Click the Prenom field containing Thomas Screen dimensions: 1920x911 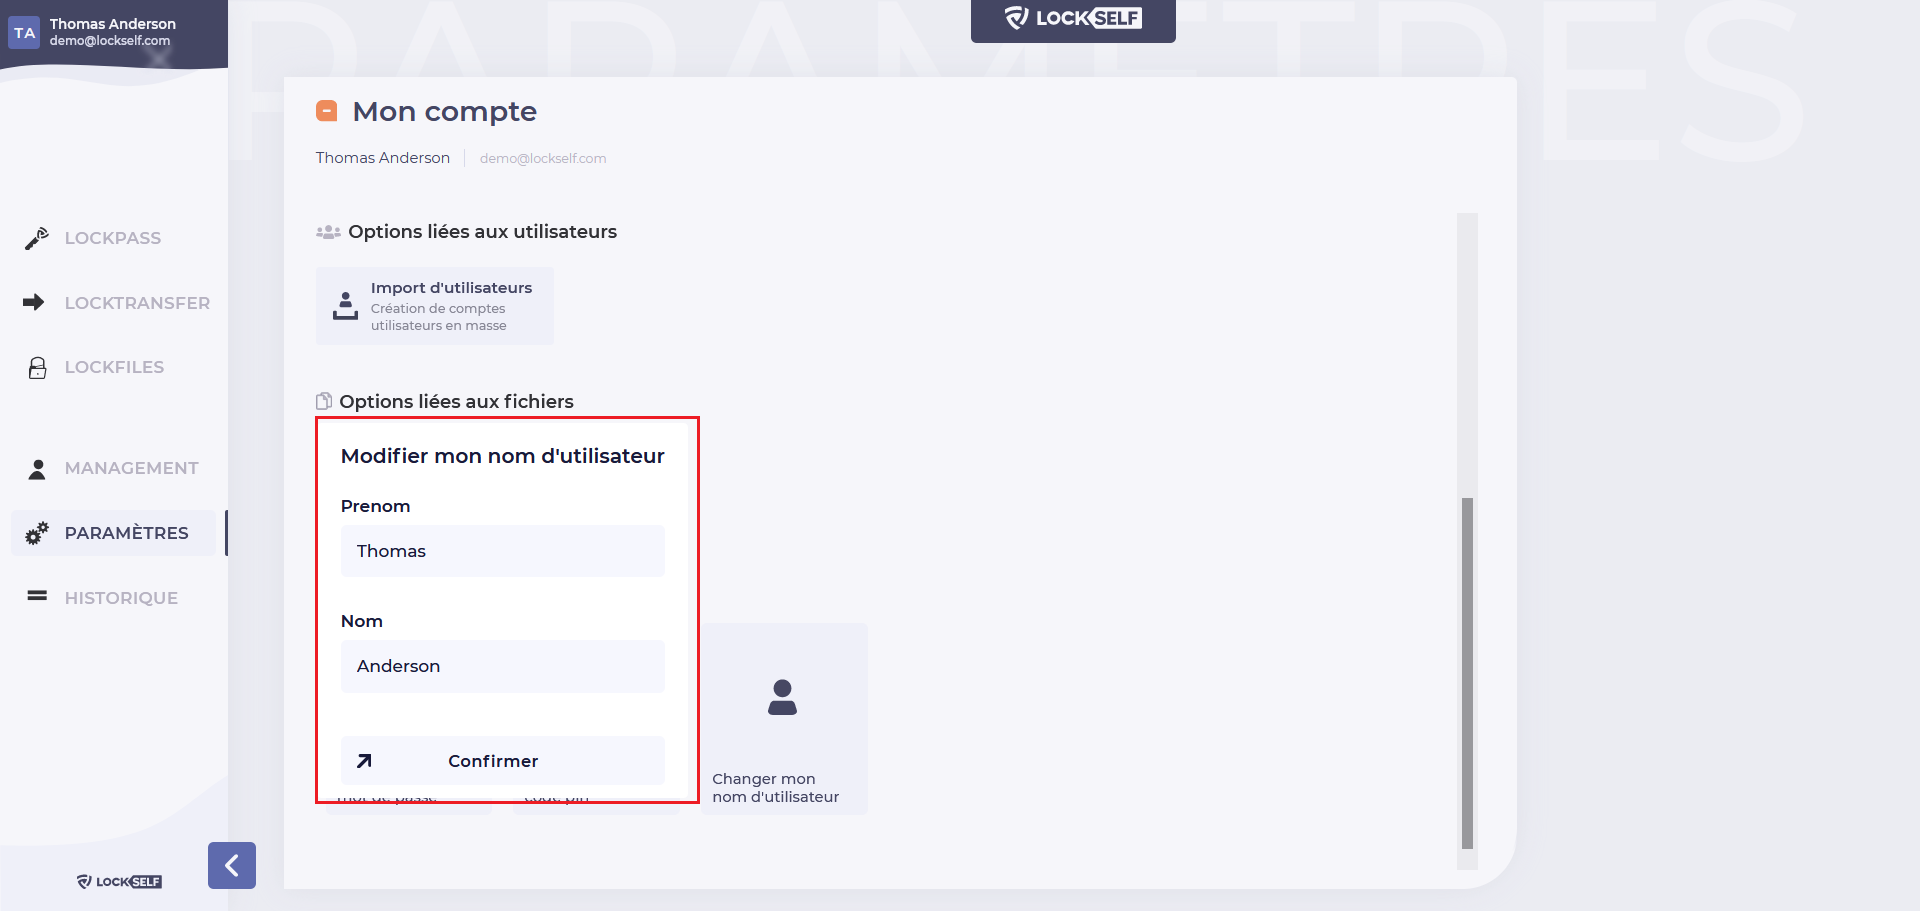click(x=502, y=551)
